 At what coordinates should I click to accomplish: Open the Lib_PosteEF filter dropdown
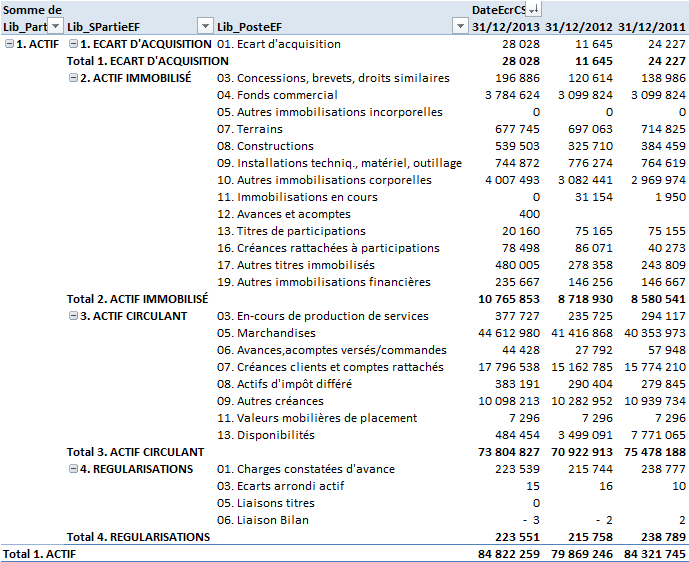click(460, 26)
